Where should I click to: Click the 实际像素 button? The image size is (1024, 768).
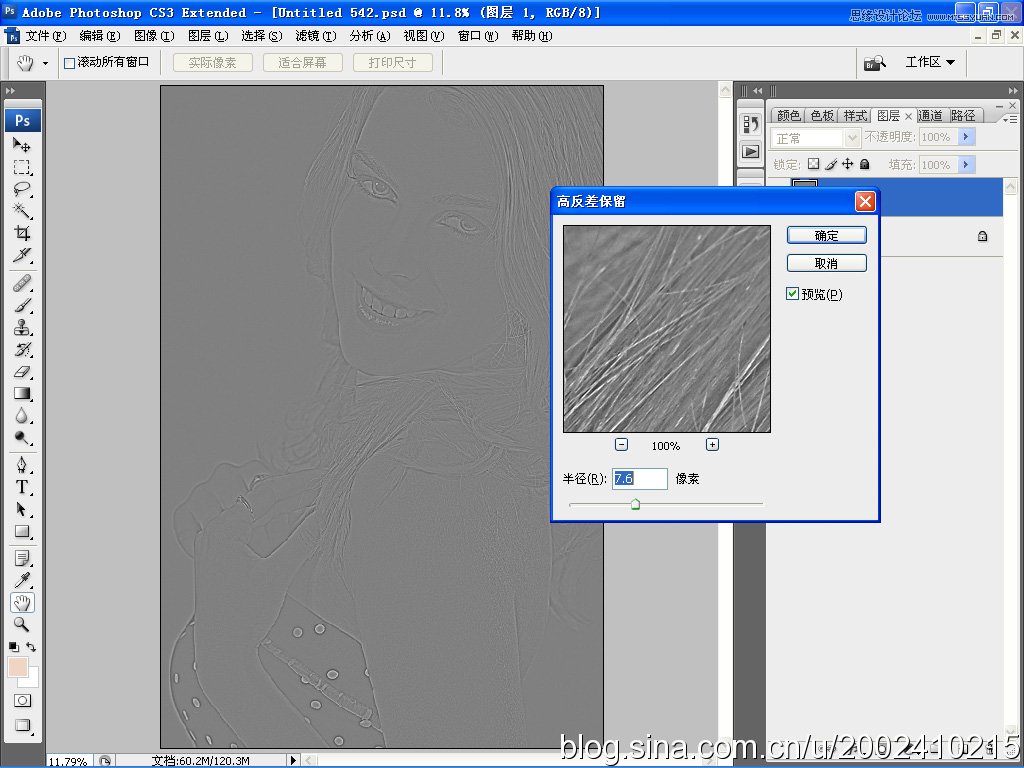pyautogui.click(x=212, y=63)
